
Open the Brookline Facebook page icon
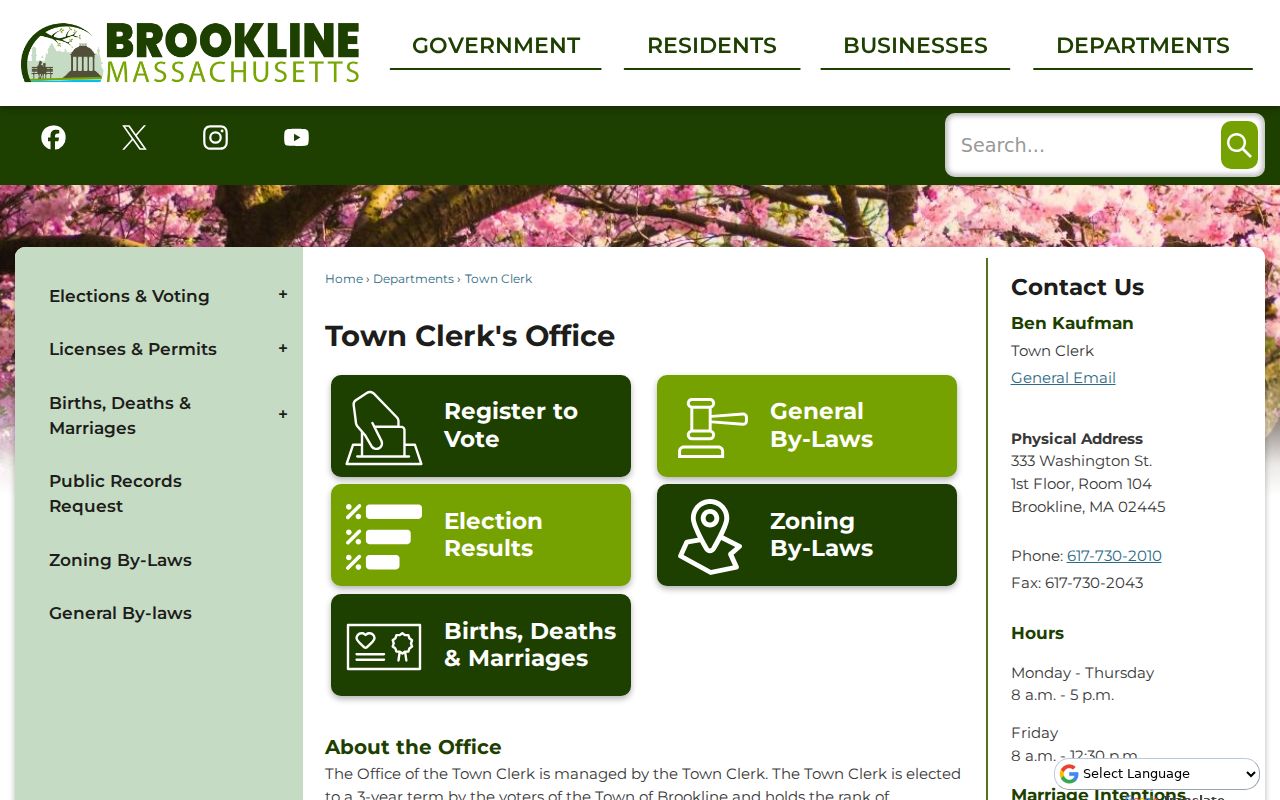click(x=54, y=137)
